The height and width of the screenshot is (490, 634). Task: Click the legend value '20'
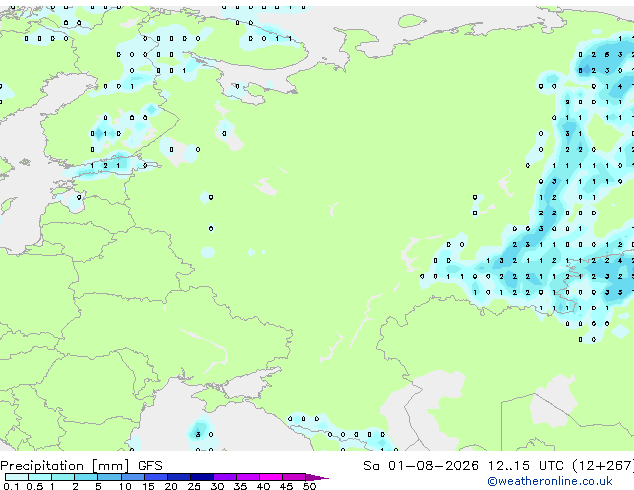coord(171,486)
